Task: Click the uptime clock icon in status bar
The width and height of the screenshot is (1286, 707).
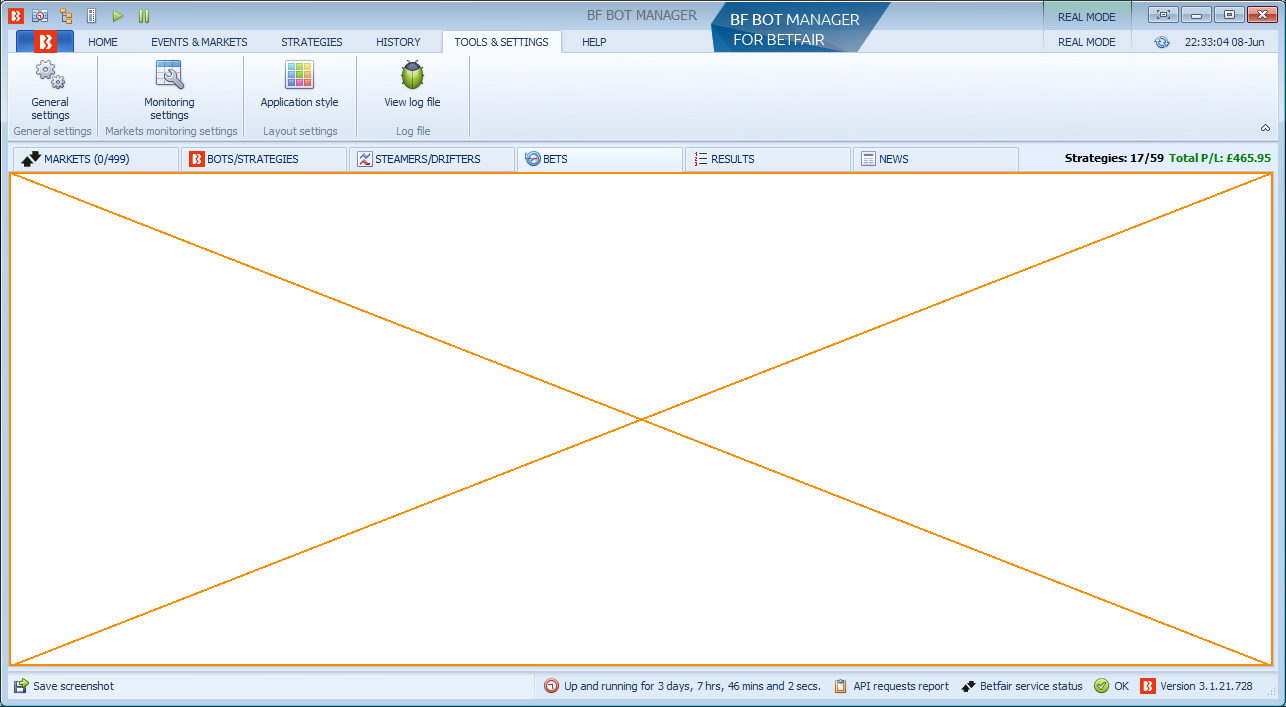Action: [552, 686]
